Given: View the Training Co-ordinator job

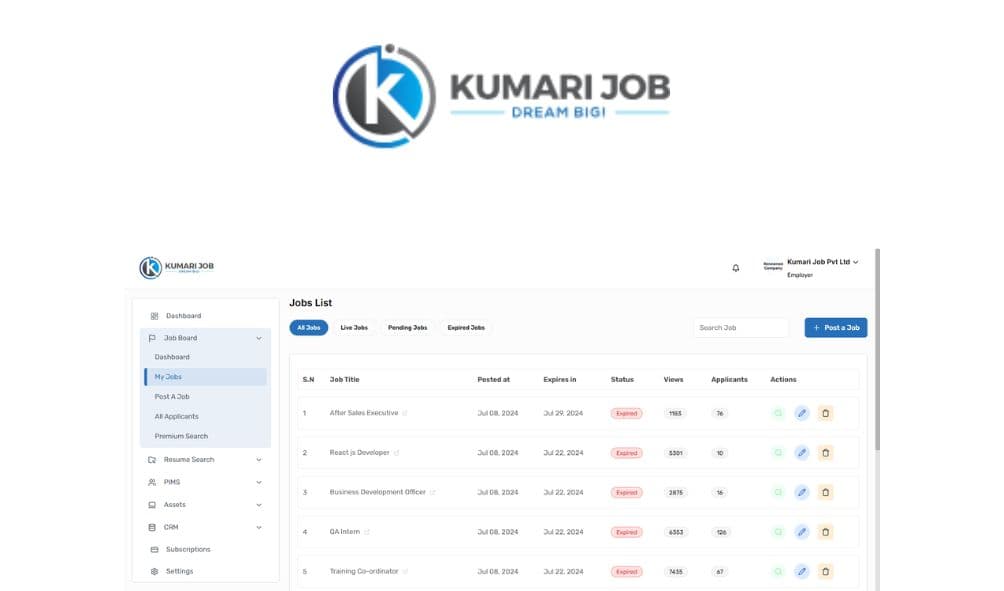Looking at the screenshot, I should [778, 572].
